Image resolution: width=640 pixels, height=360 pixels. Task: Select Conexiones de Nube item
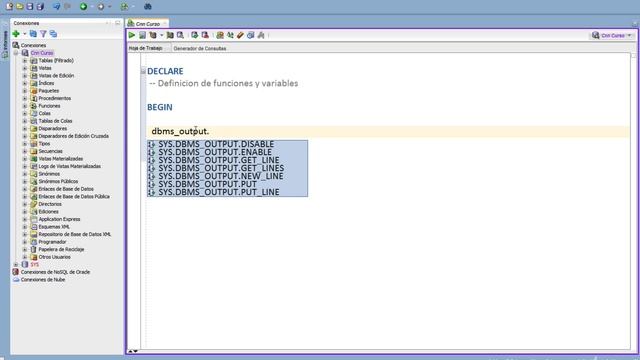[x=43, y=280]
